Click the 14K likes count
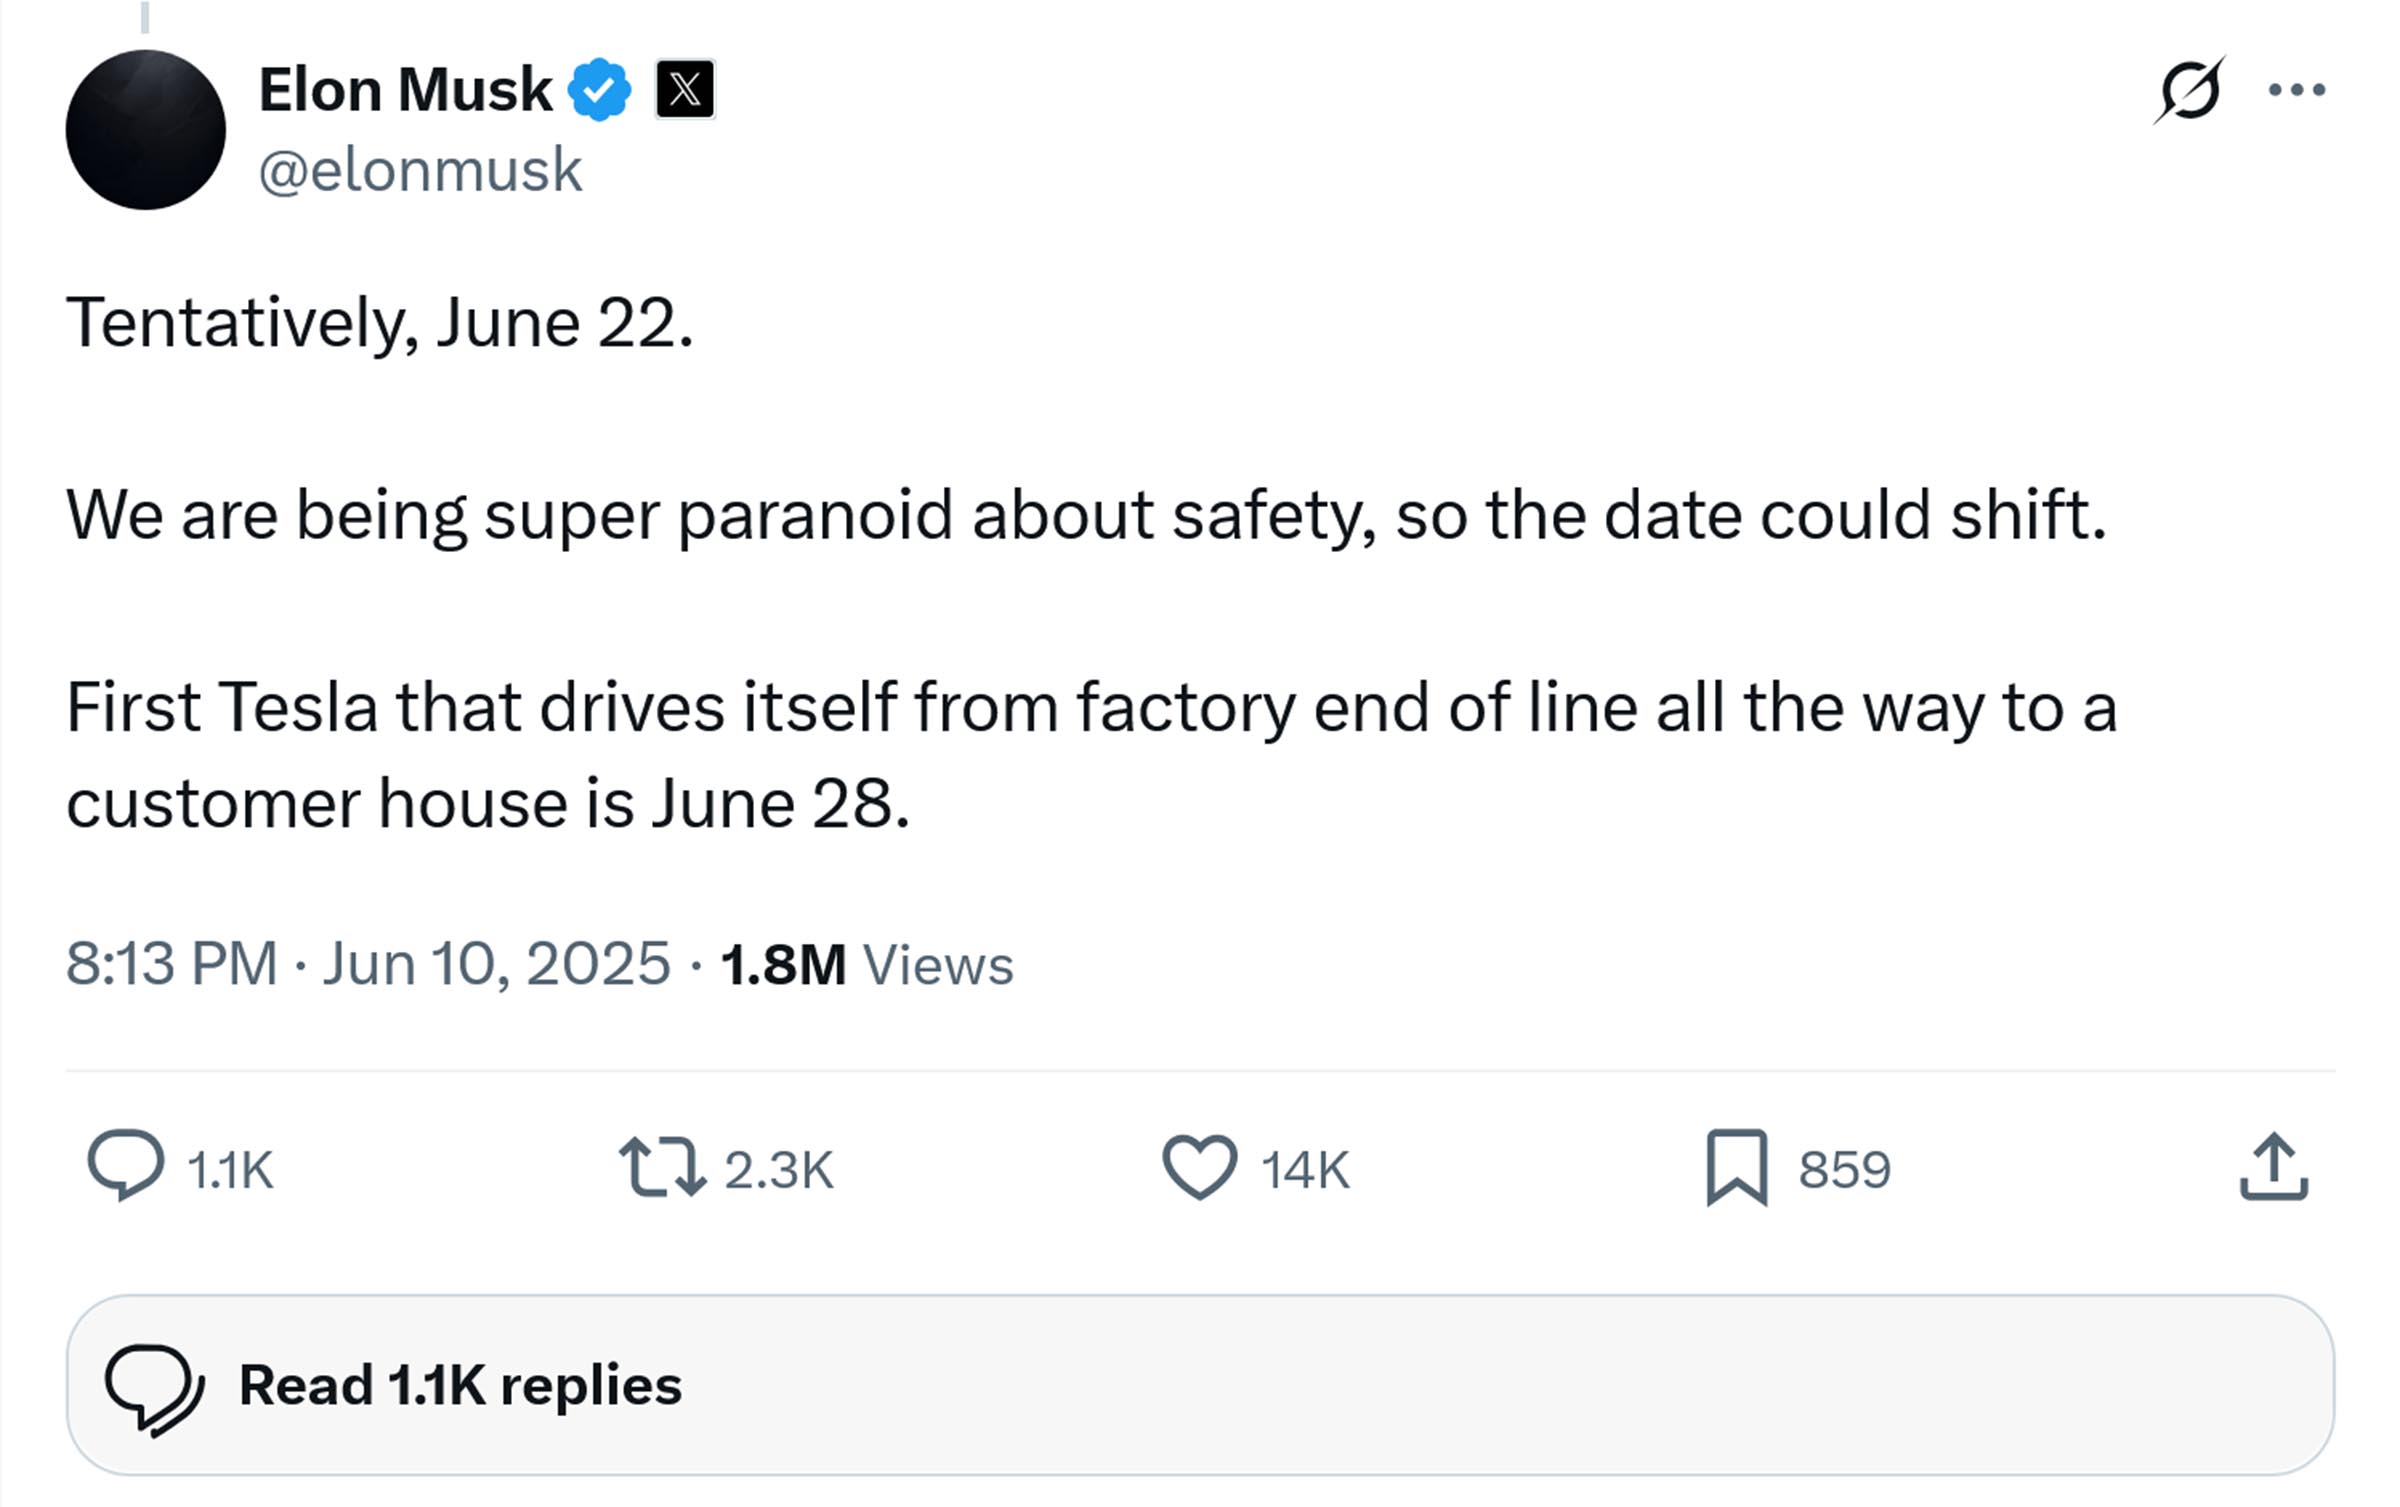This screenshot has height=1507, width=2400. coord(1305,1170)
